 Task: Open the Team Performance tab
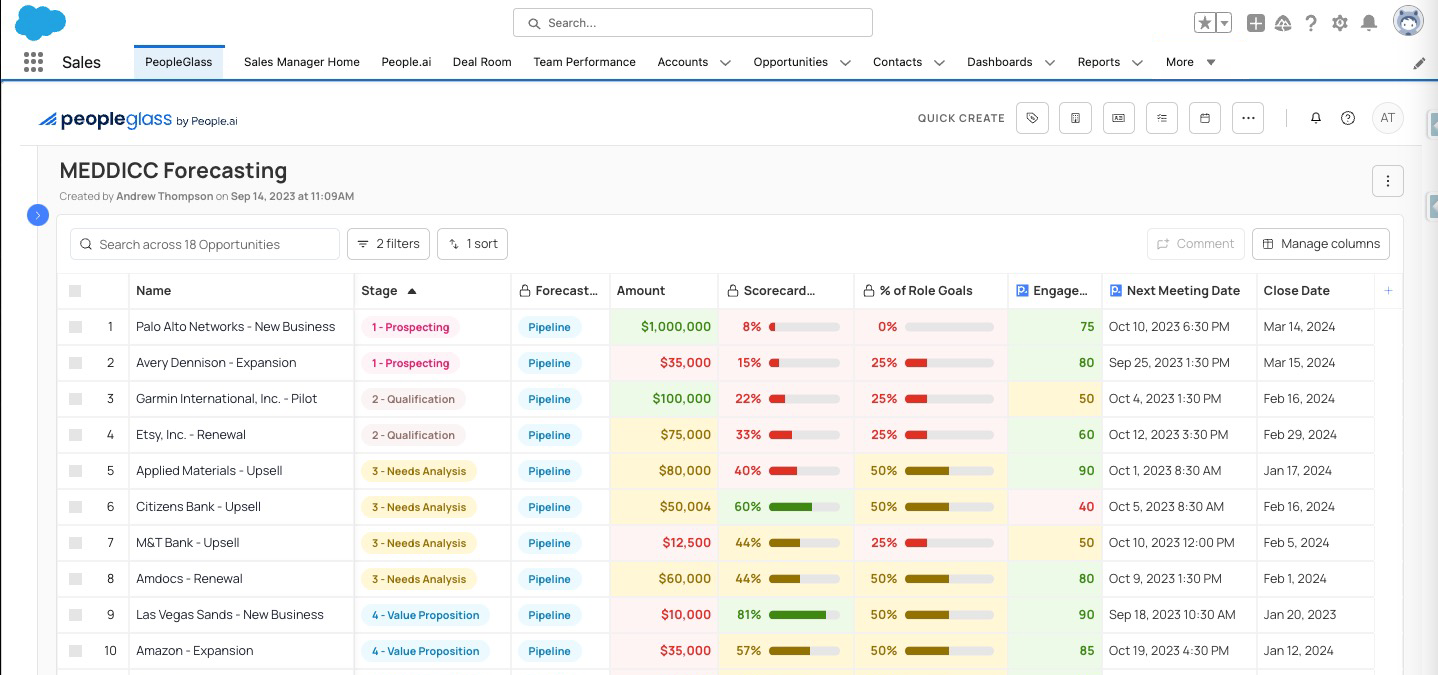[x=584, y=62]
